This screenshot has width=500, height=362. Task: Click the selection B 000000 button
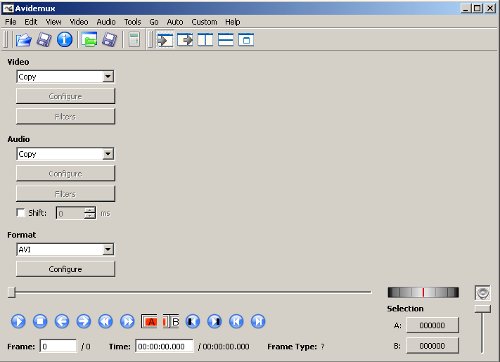[432, 346]
